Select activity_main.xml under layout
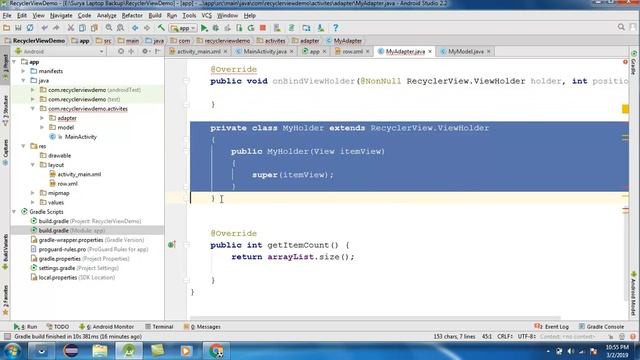Screen dimensions: 640x360 point(79,174)
